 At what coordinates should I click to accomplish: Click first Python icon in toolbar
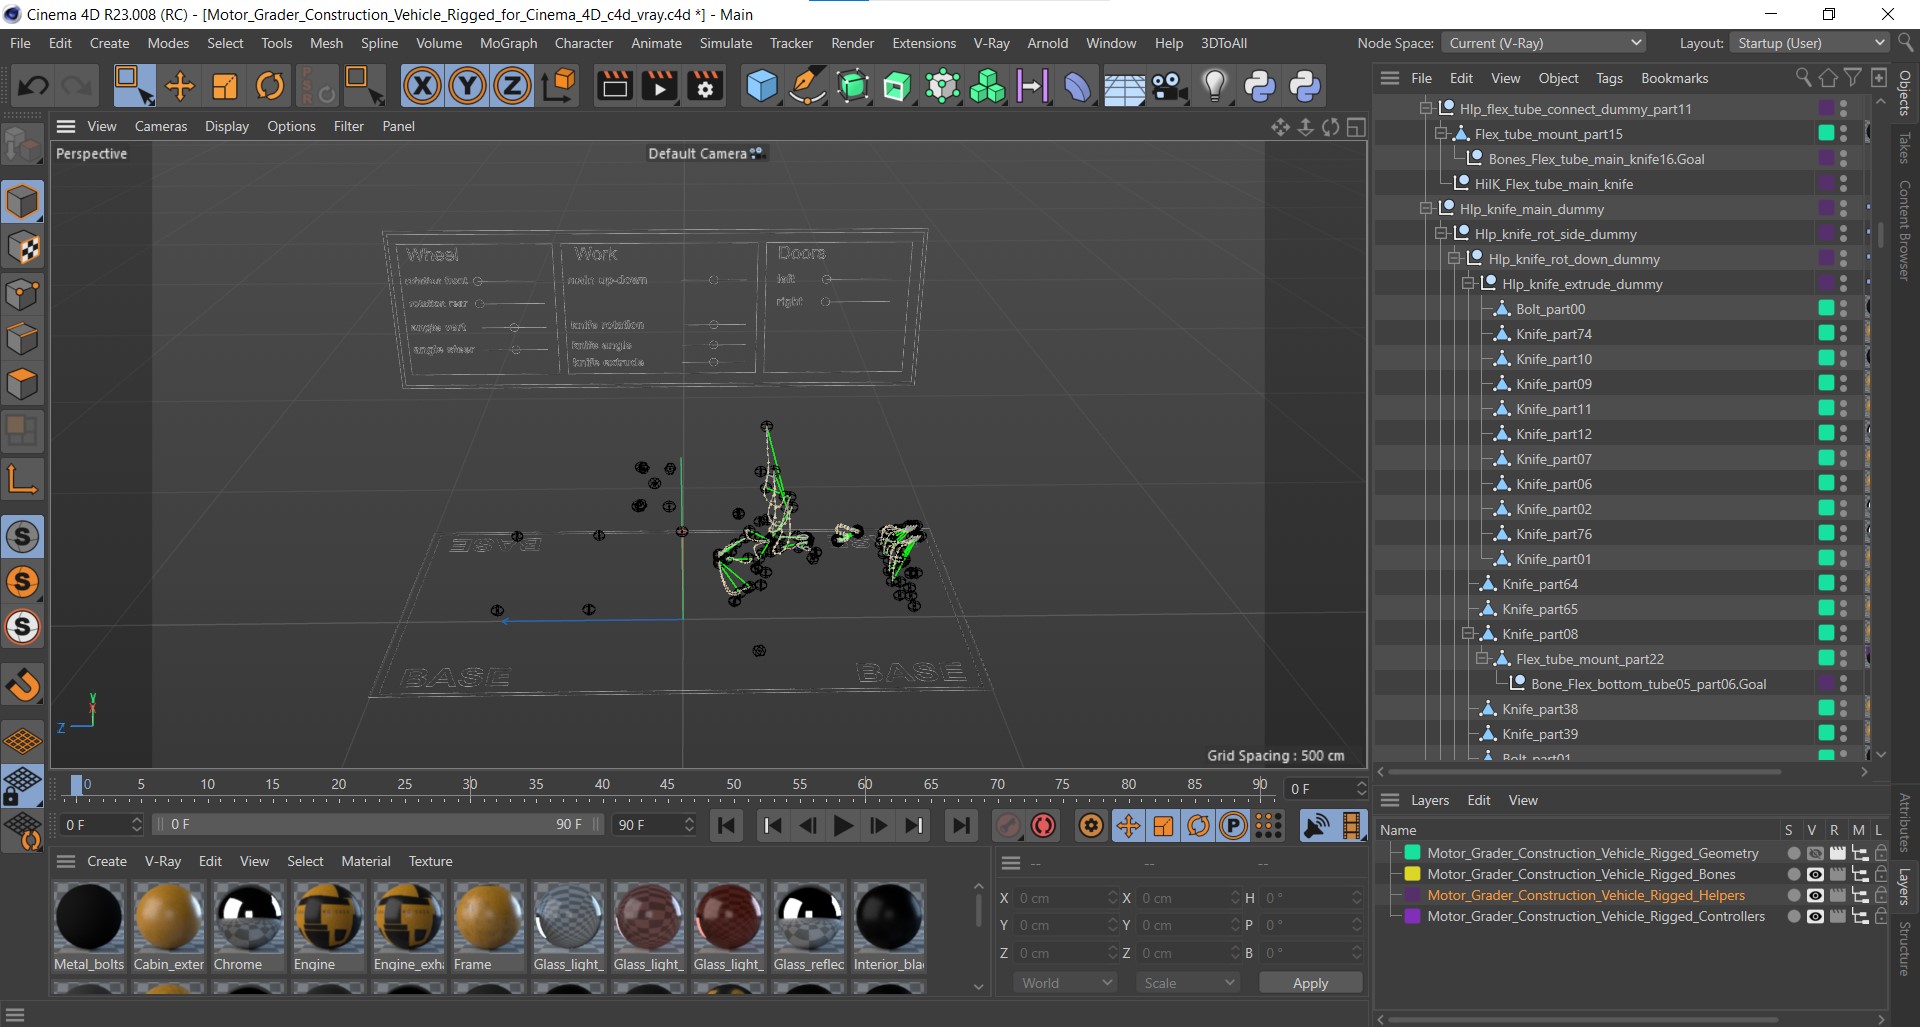click(1259, 86)
